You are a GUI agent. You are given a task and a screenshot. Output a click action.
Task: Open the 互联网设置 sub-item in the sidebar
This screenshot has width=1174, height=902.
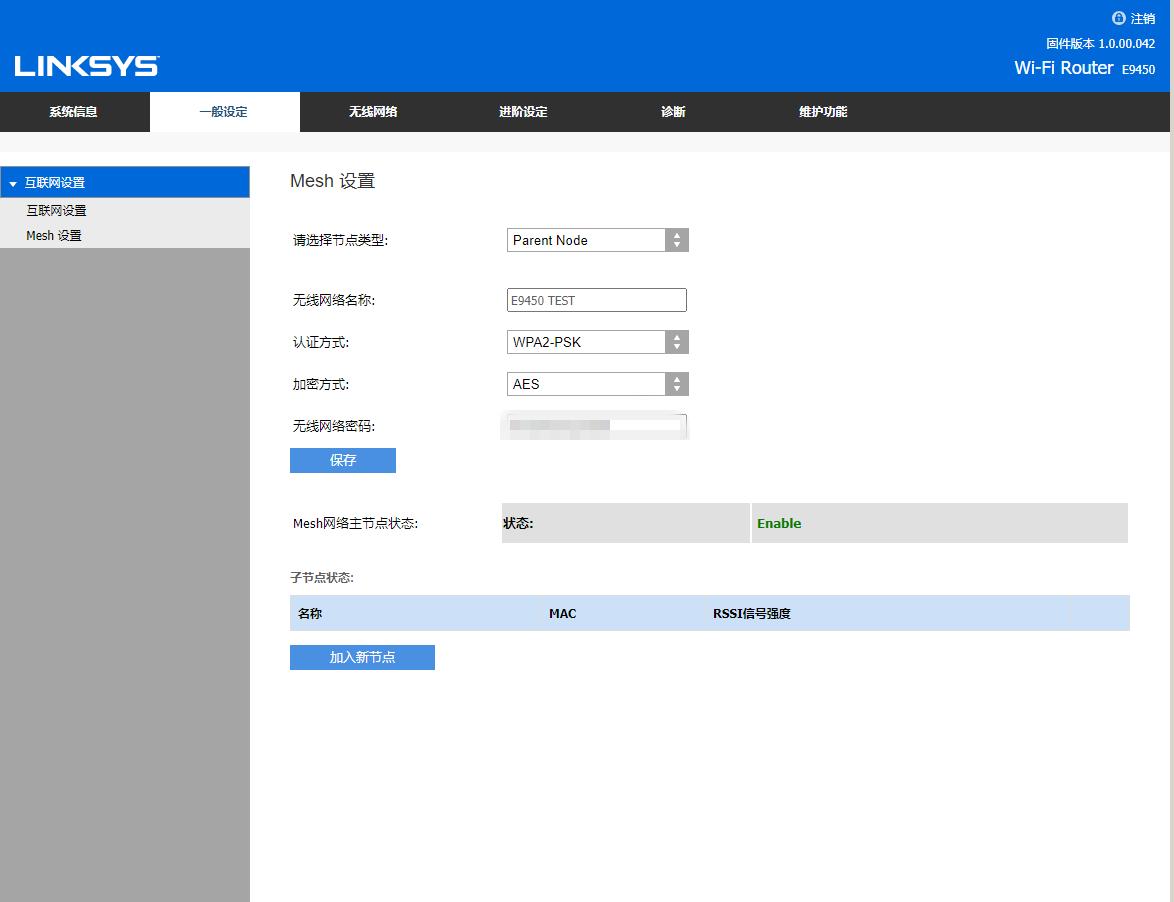[x=56, y=211]
